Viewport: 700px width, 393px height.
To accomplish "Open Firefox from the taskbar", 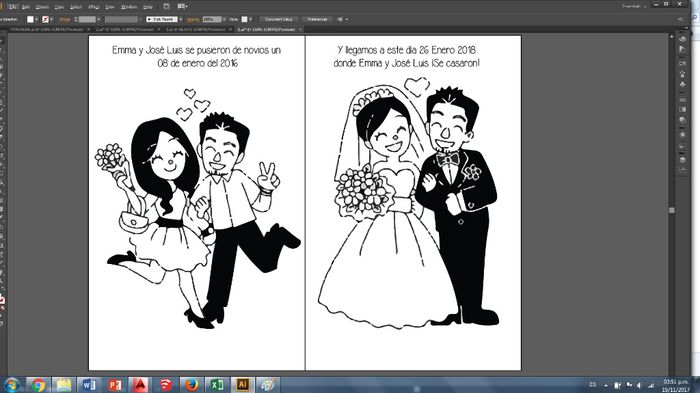I will pyautogui.click(x=192, y=385).
